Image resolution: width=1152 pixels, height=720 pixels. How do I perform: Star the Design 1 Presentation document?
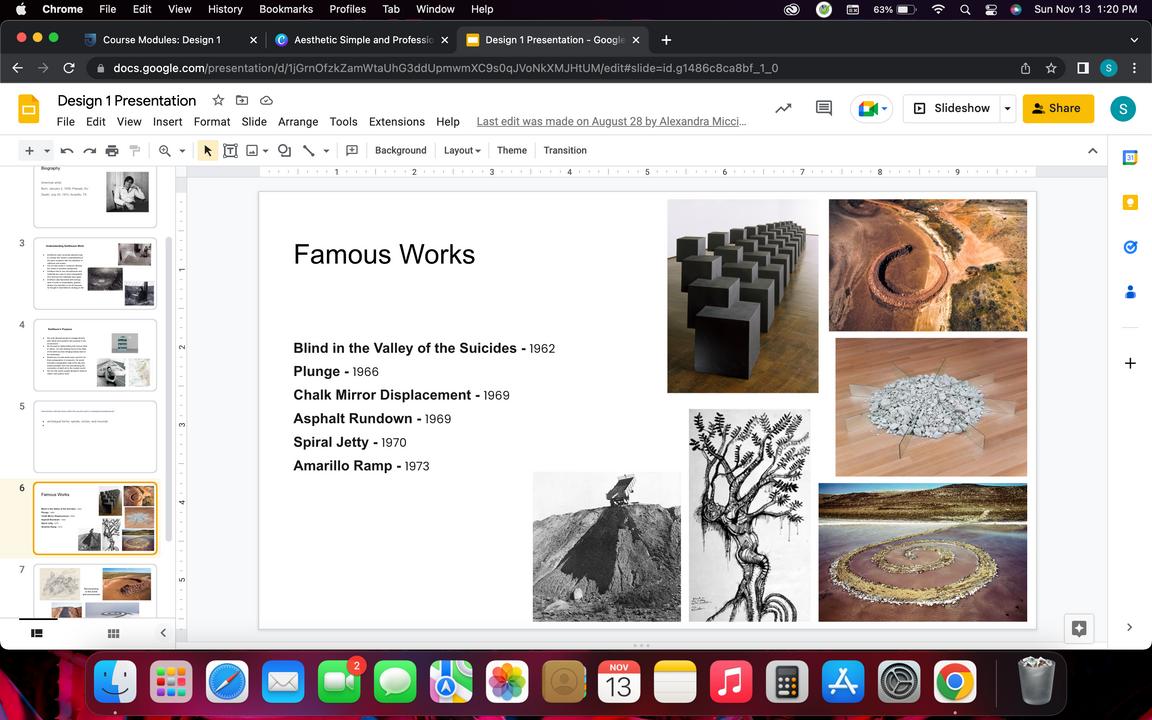[218, 100]
